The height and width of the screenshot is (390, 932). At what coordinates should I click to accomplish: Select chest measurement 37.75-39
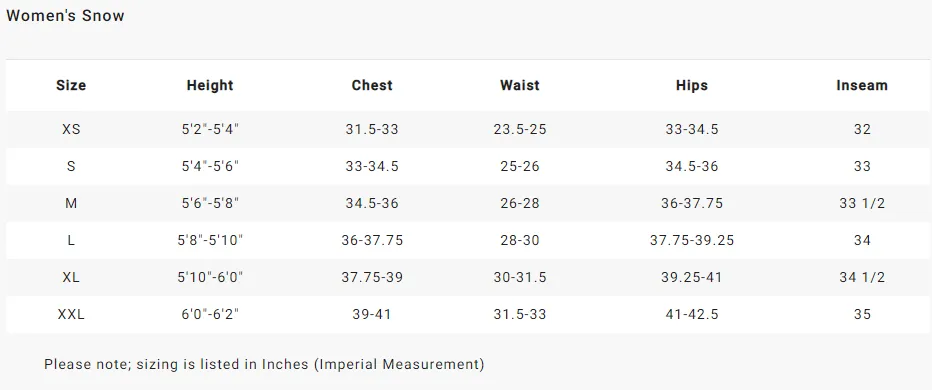click(x=372, y=277)
